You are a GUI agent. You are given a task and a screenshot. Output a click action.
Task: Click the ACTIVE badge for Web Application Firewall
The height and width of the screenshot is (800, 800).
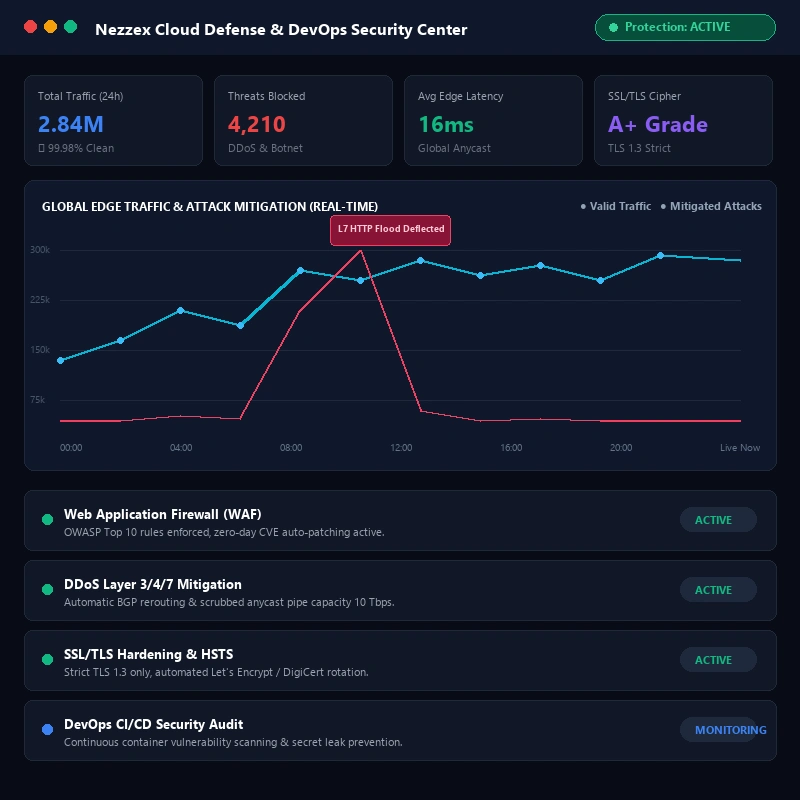[x=718, y=520]
